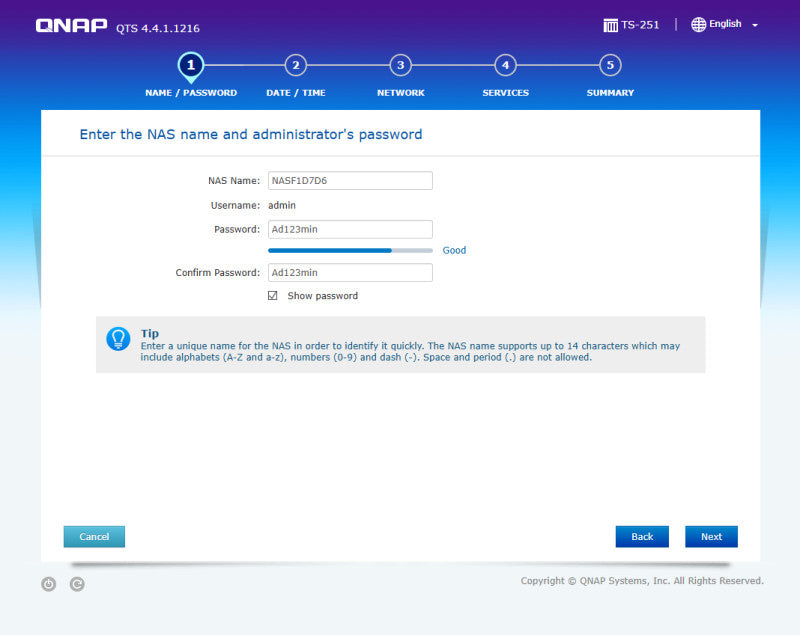Go to the Date / Time step
Screen dimensions: 800x635
pos(295,65)
